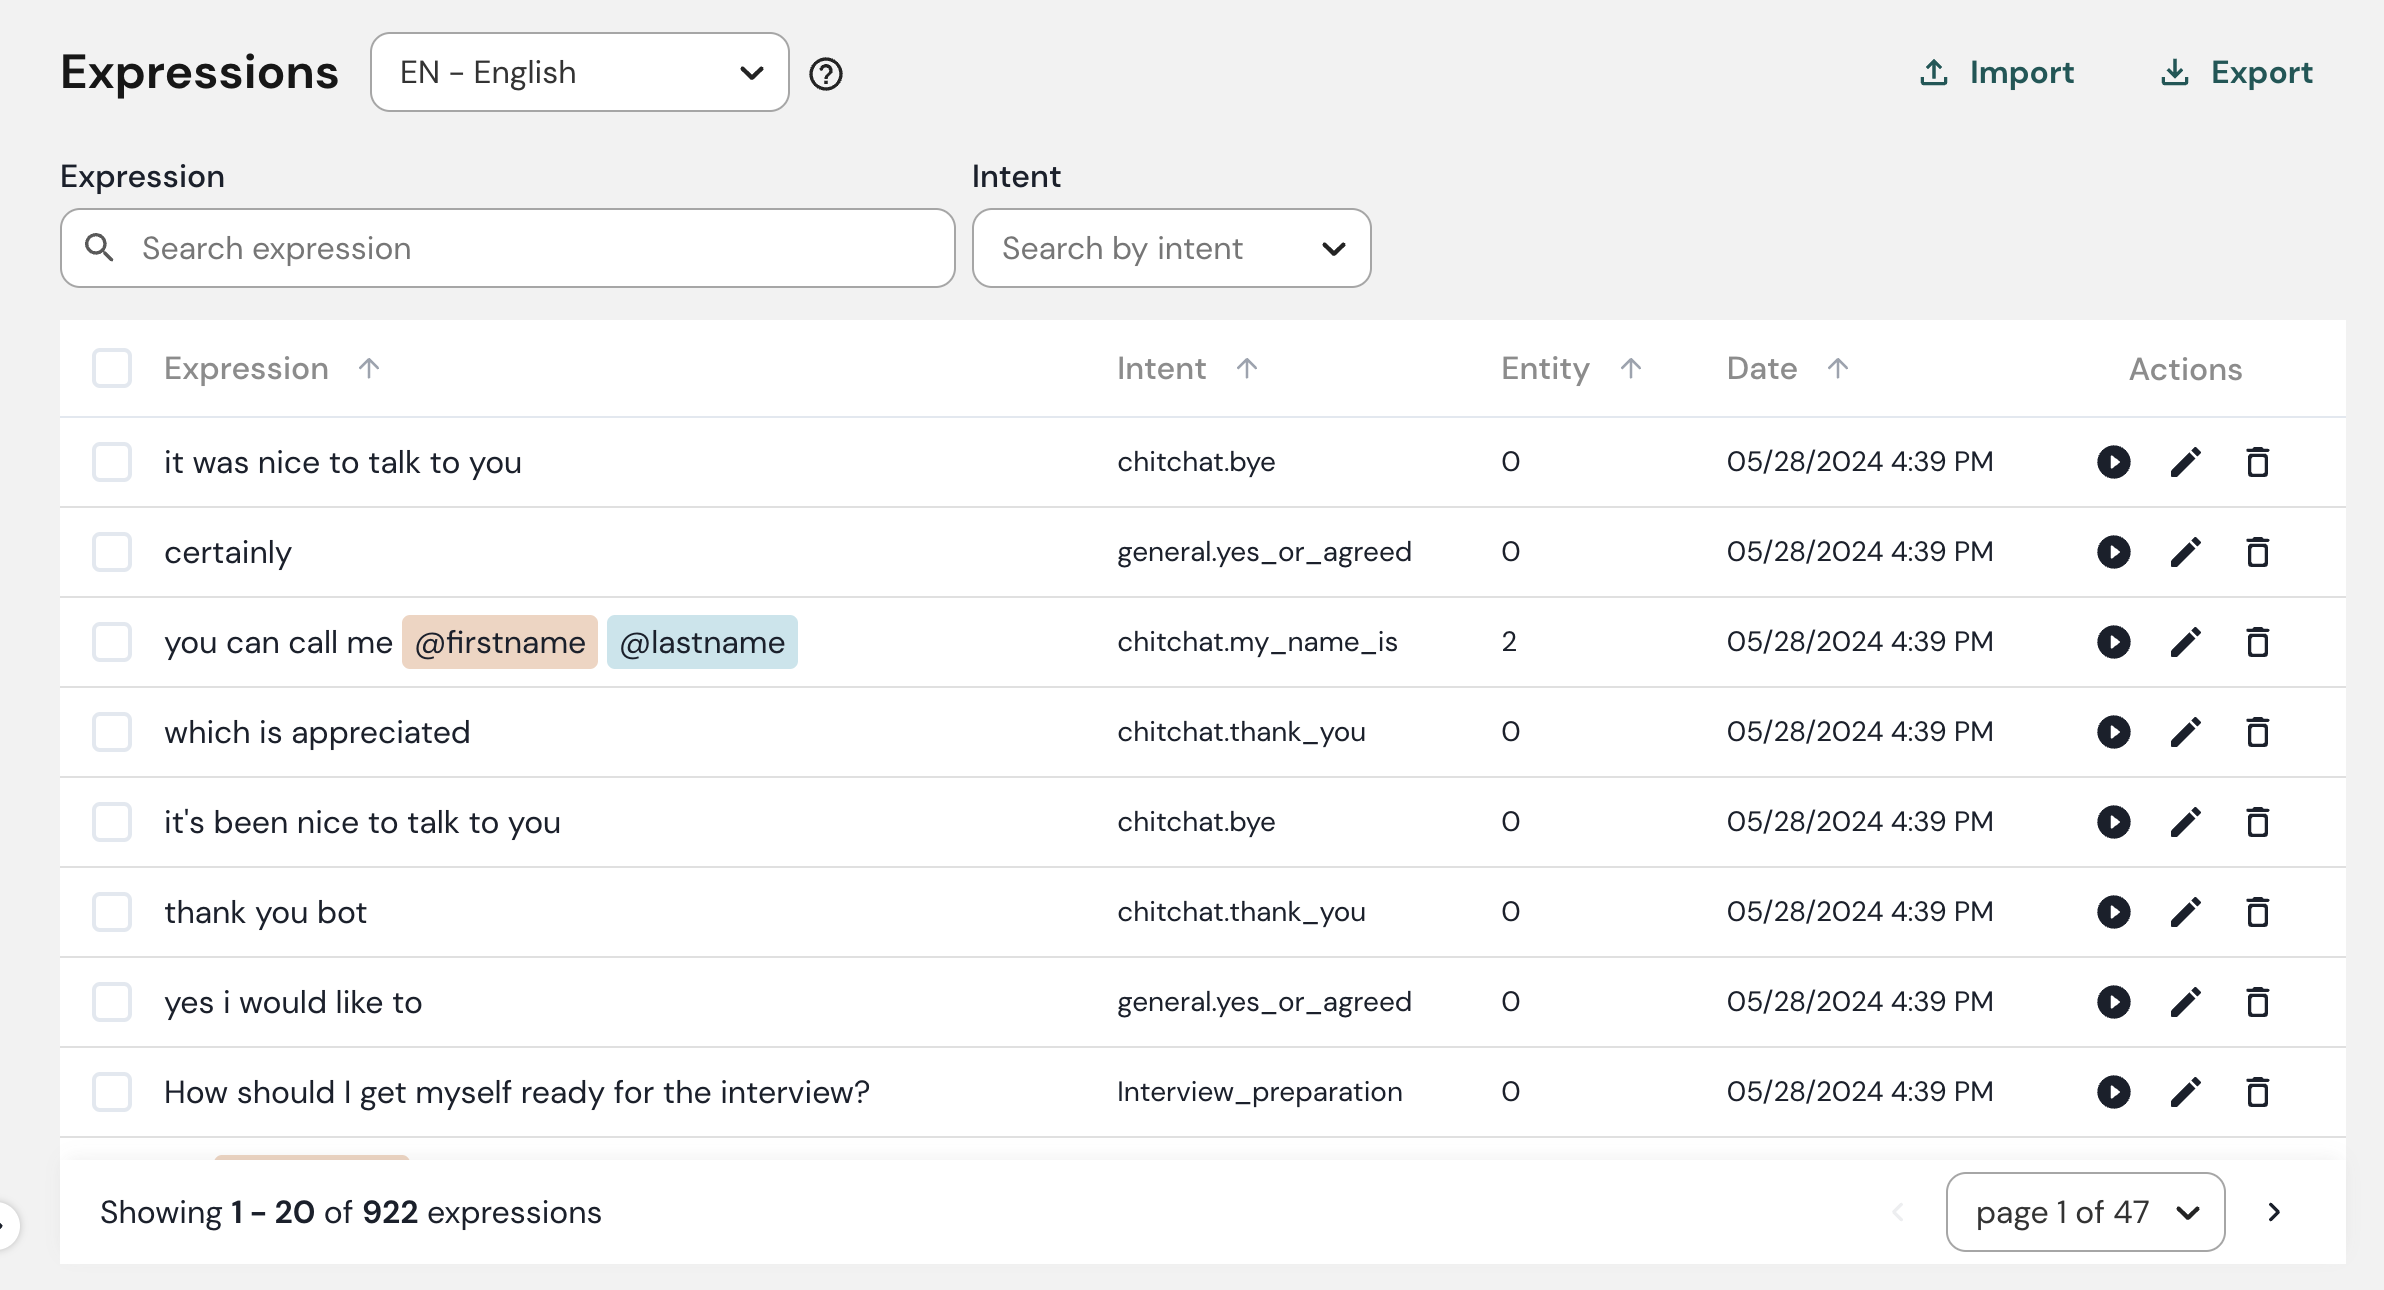This screenshot has height=1290, width=2384.
Task: Edit the interview preparation expression
Action: click(x=2185, y=1092)
